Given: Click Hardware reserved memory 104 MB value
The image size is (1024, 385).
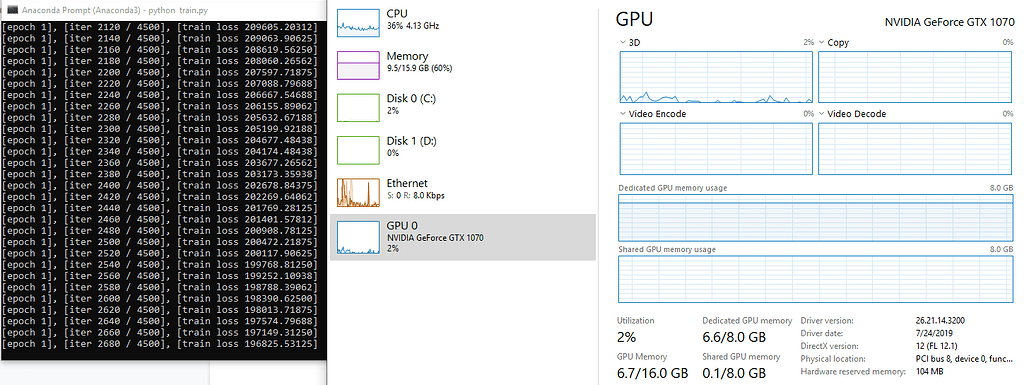Looking at the screenshot, I should point(931,371).
